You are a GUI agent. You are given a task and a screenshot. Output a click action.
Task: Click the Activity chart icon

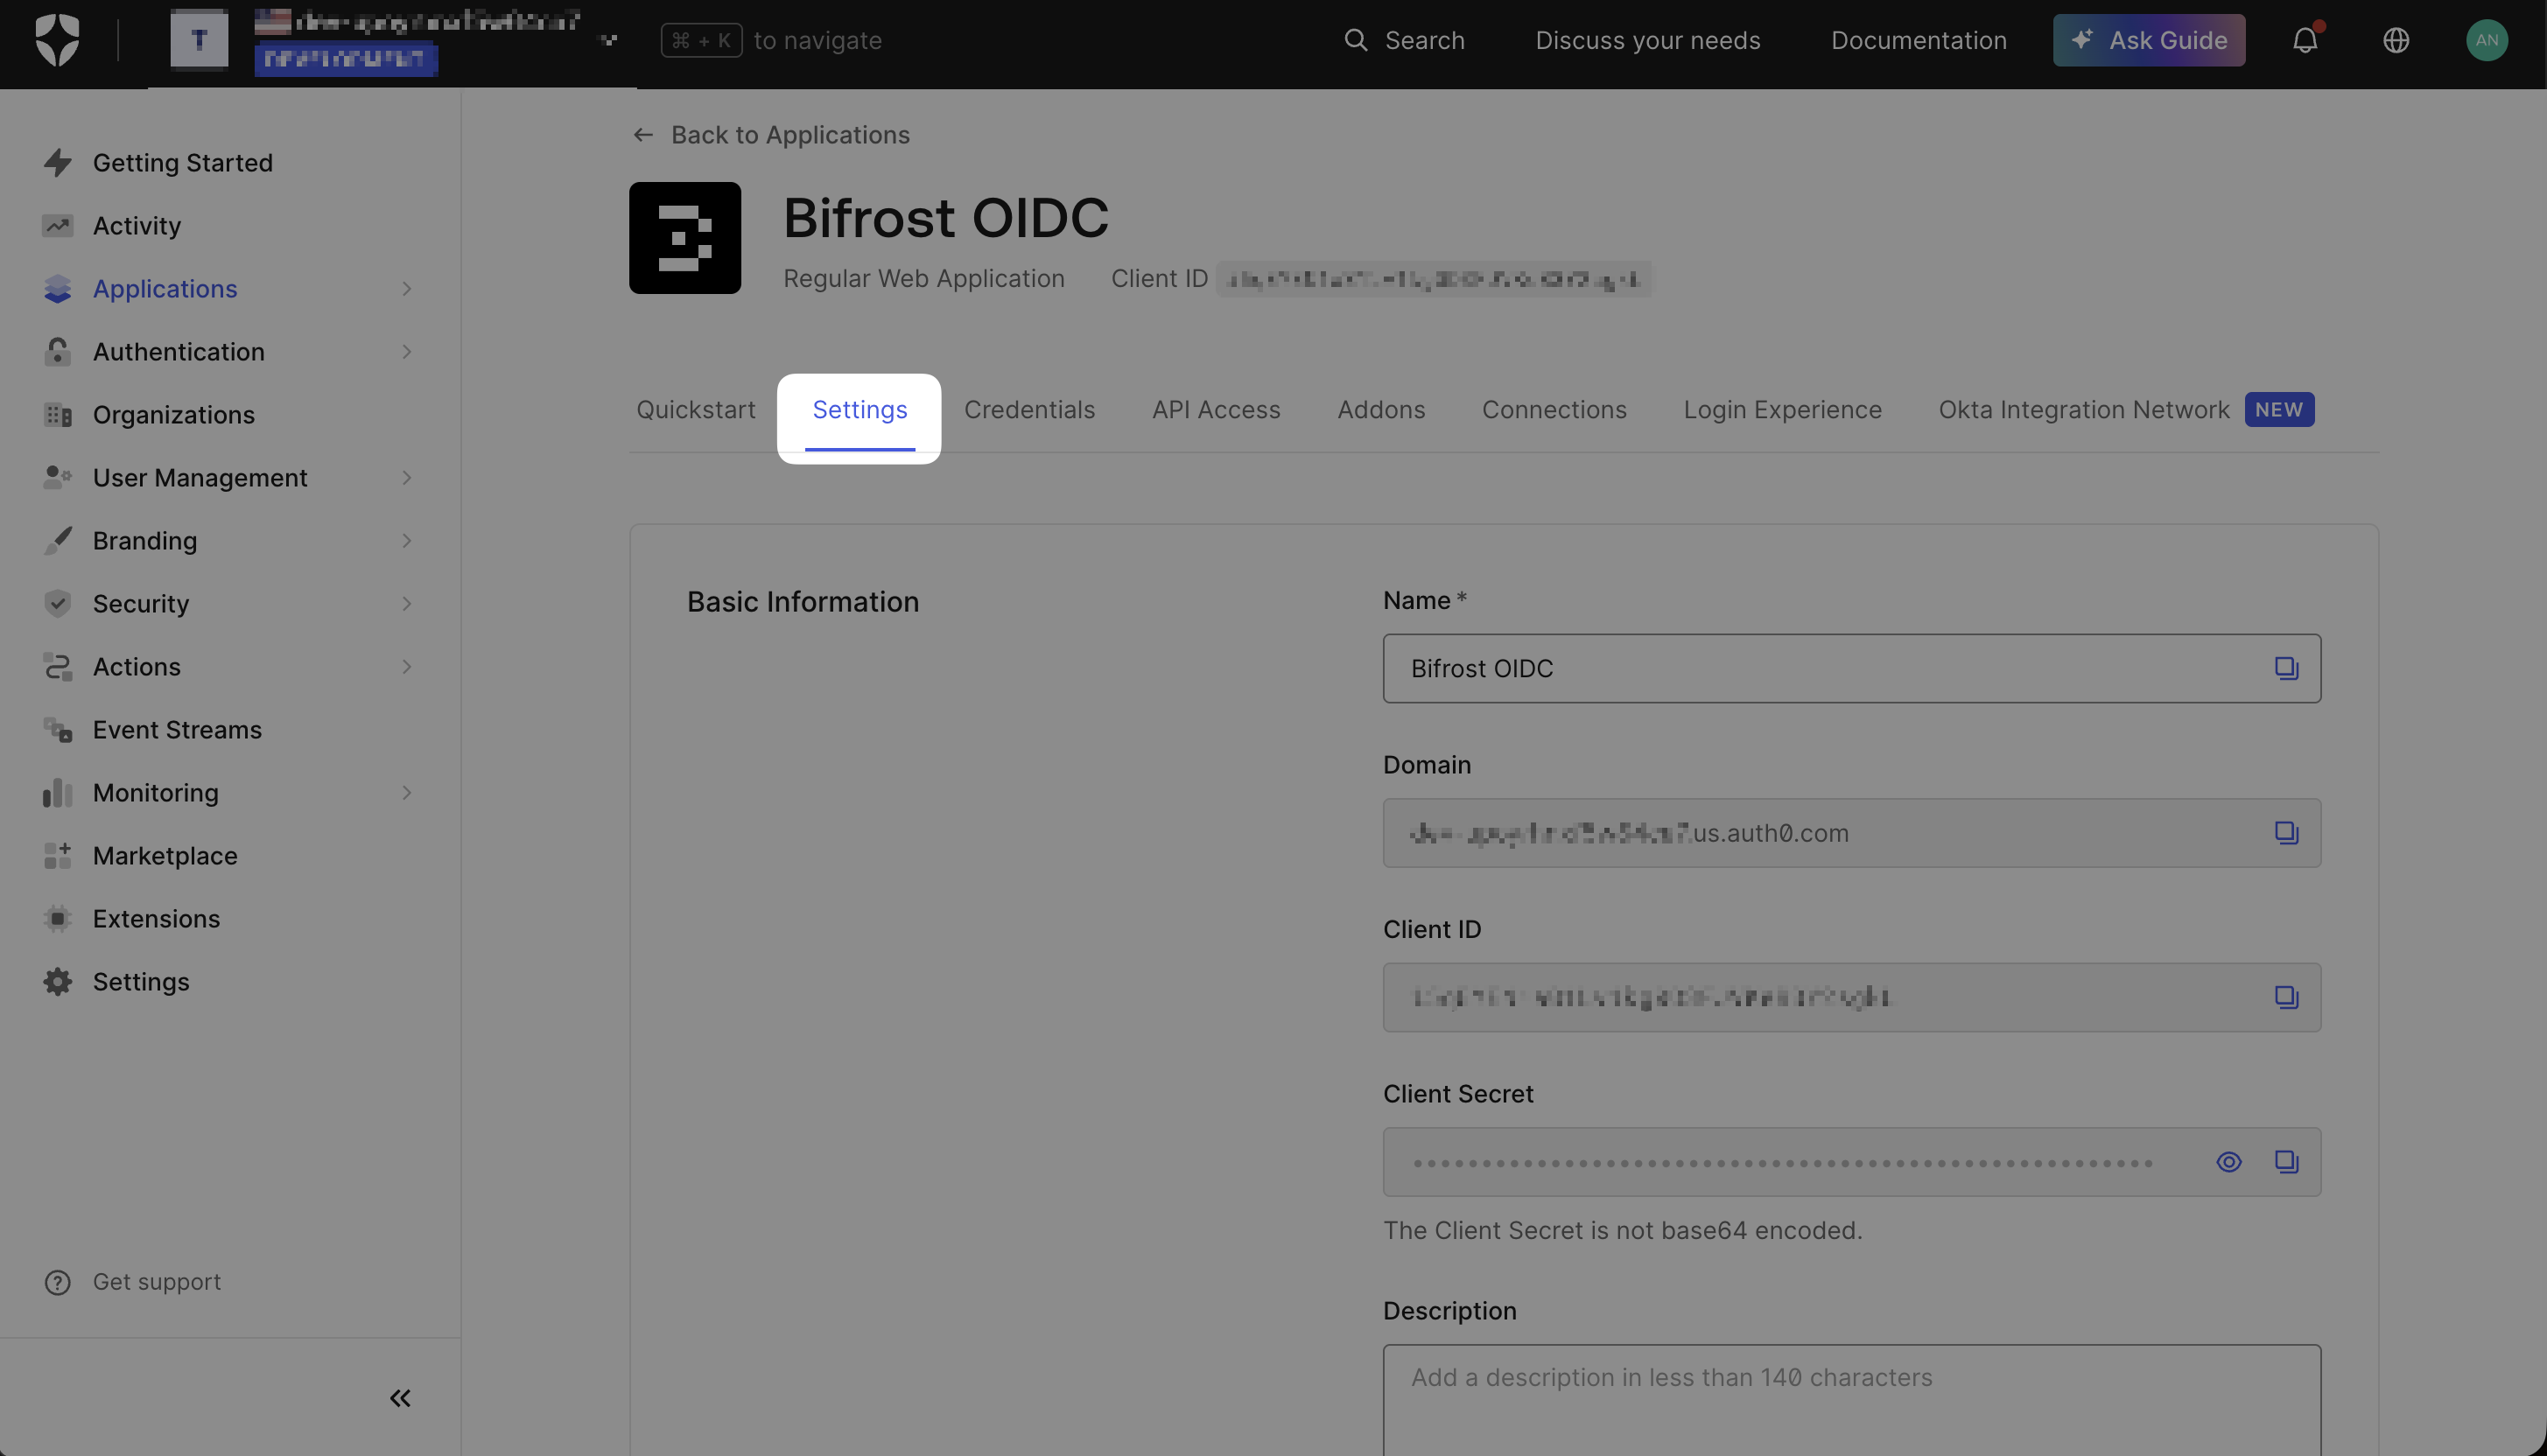coord(57,226)
